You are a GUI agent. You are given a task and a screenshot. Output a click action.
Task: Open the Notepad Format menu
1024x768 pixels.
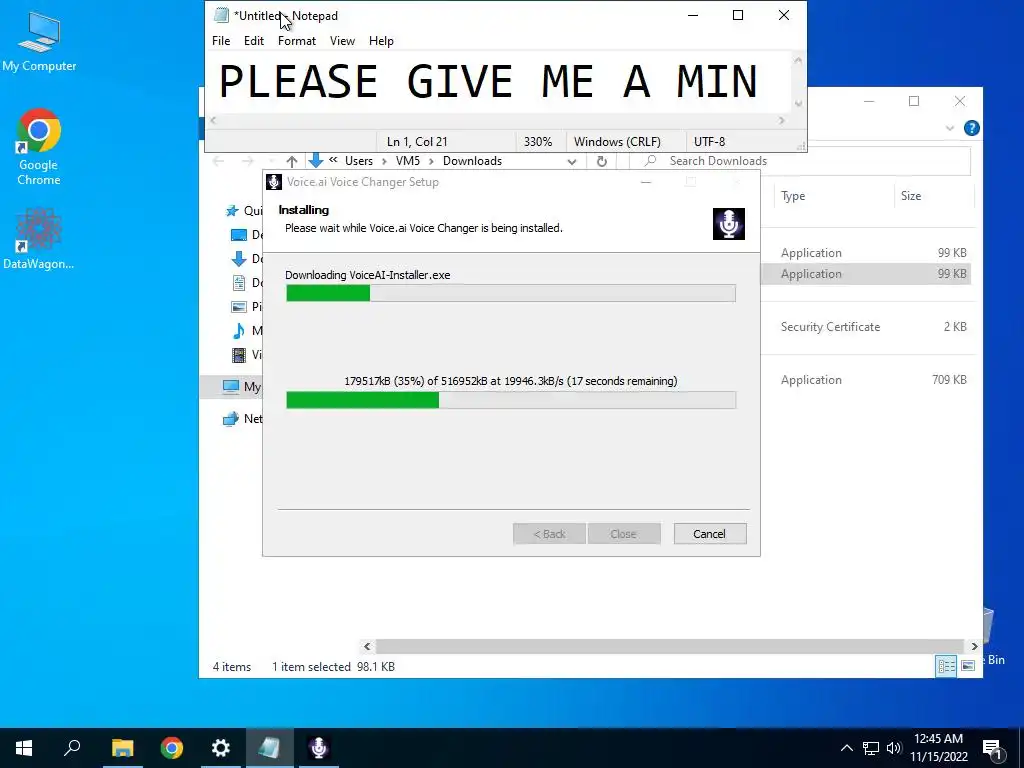point(296,41)
